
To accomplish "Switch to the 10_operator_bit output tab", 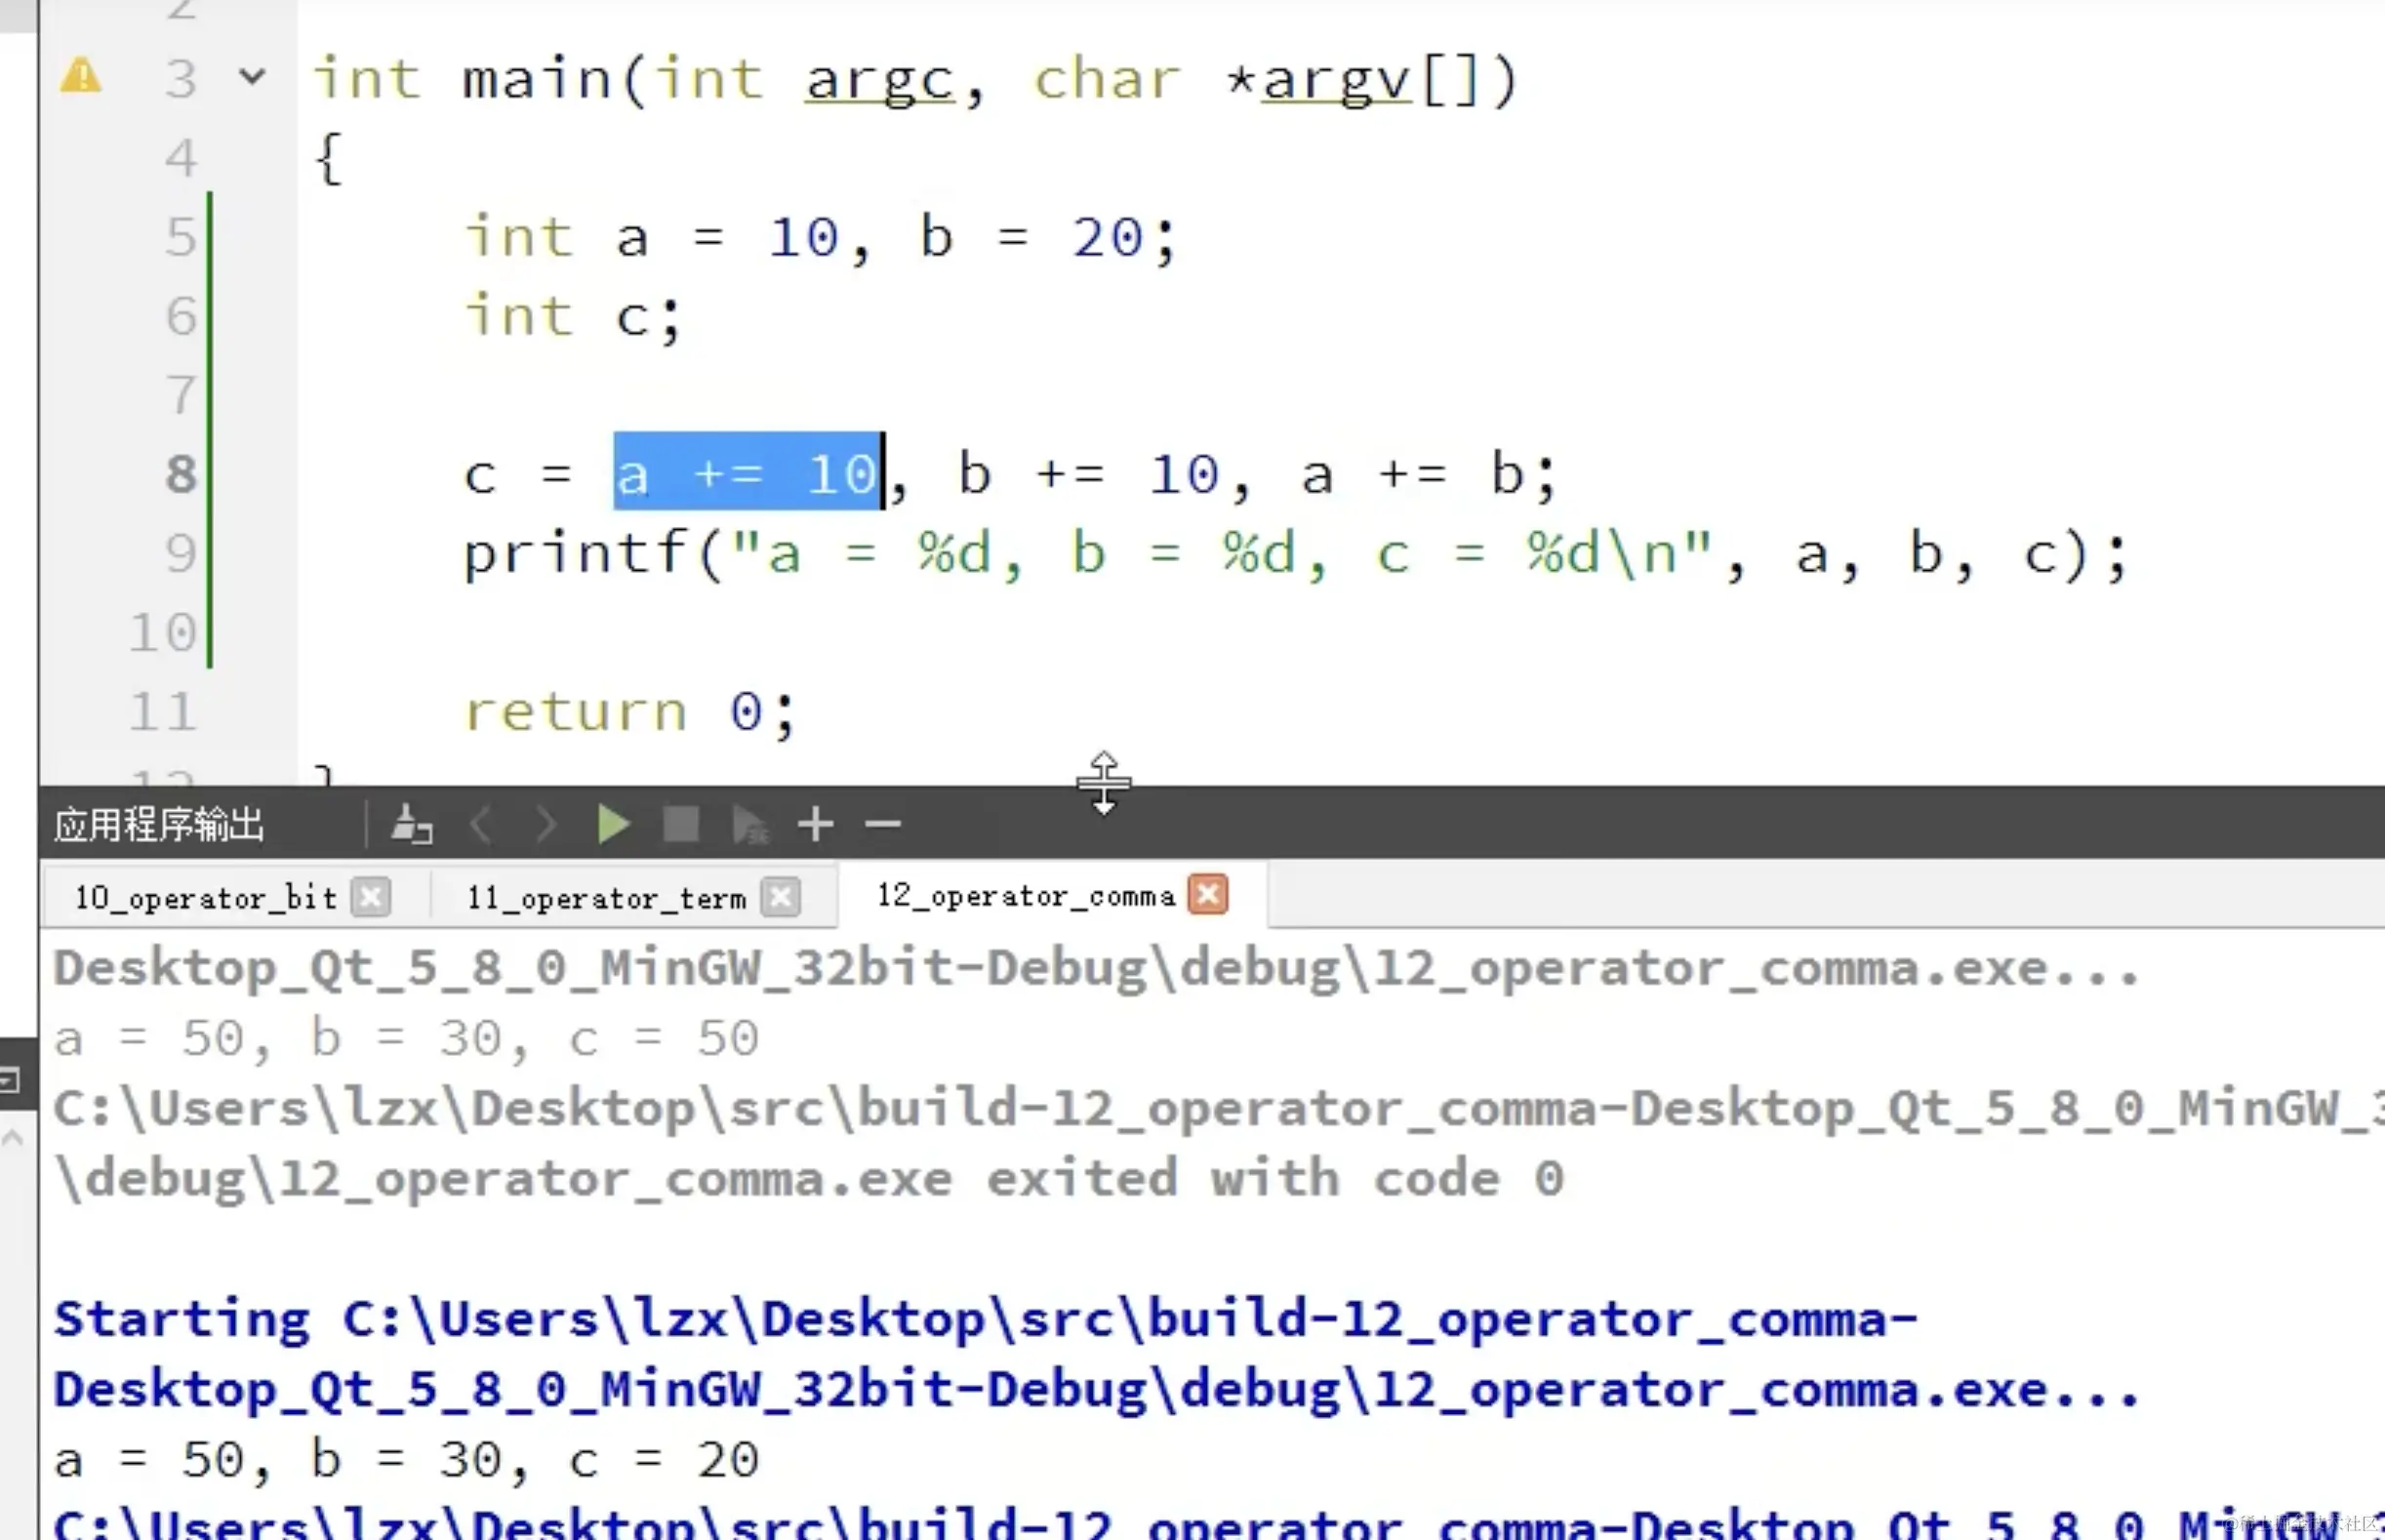I will coord(205,898).
